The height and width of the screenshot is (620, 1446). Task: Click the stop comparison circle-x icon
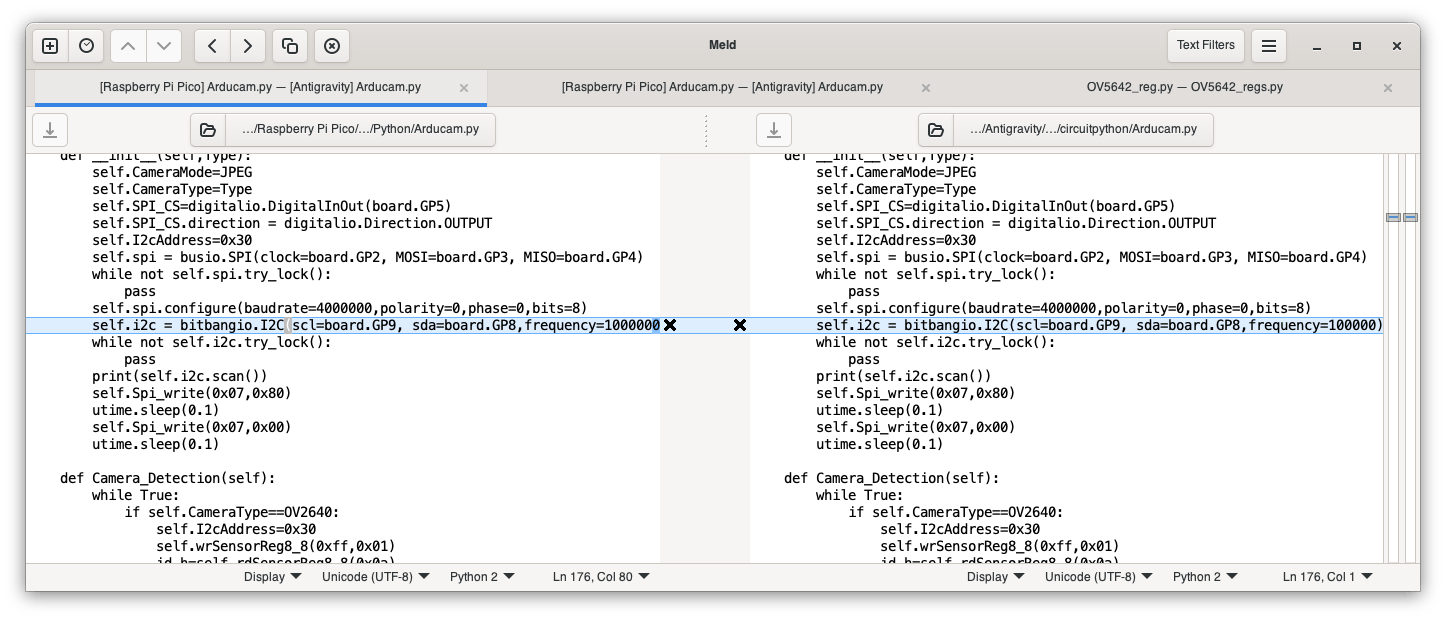click(332, 46)
